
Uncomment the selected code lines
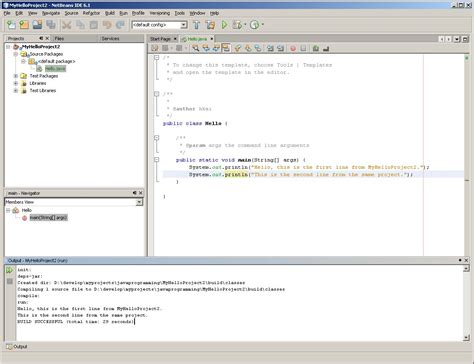click(326, 48)
